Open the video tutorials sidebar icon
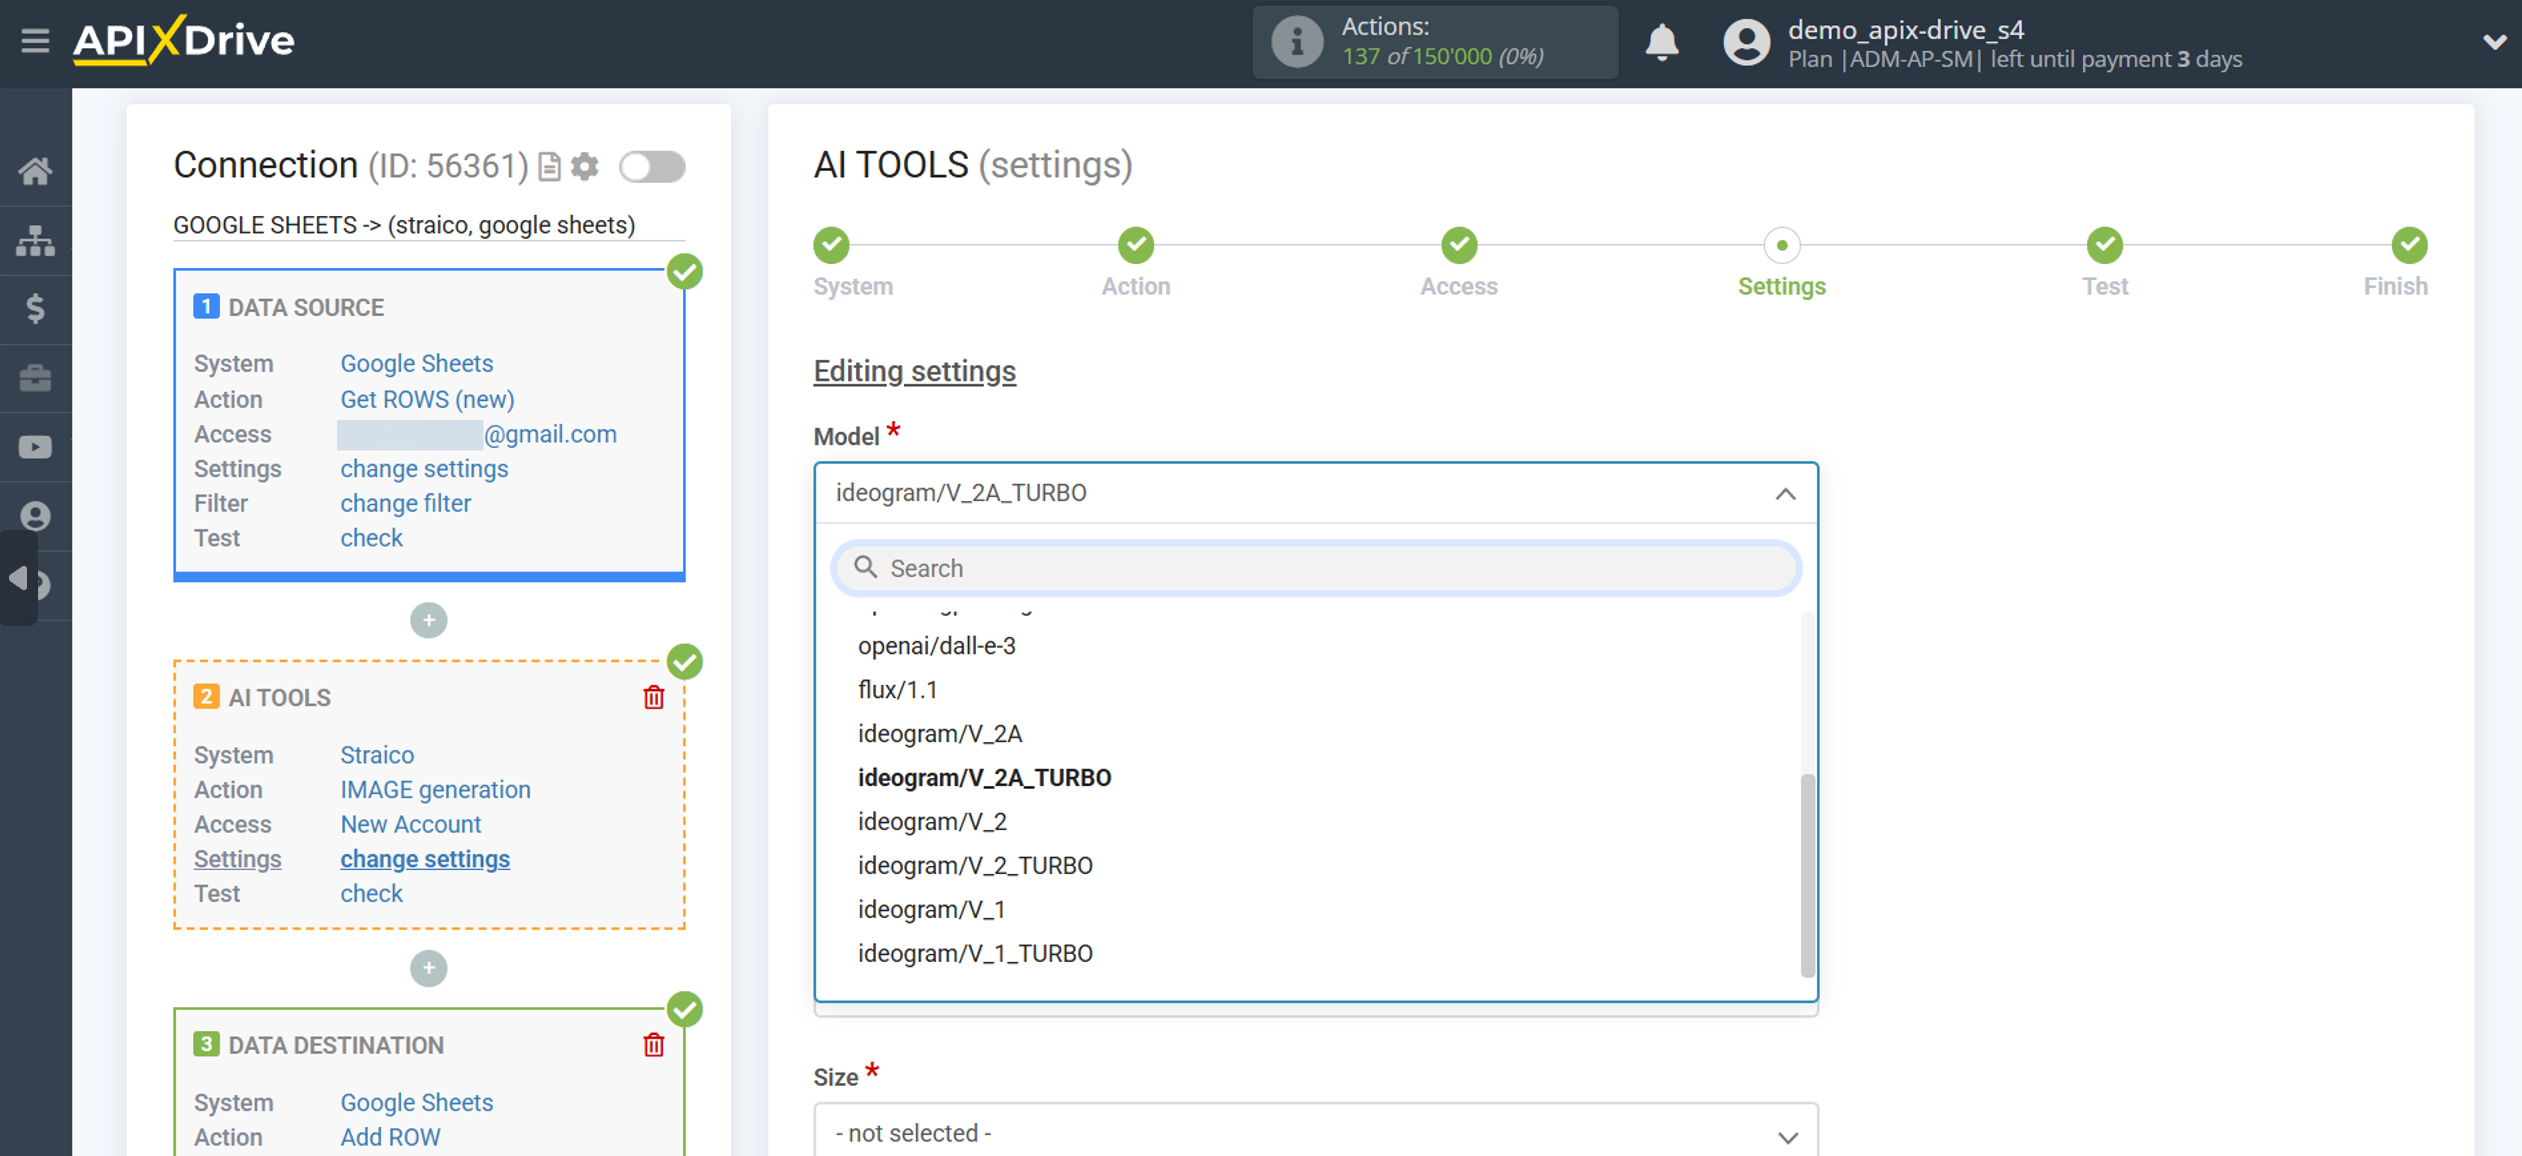2522x1156 pixels. coord(36,447)
